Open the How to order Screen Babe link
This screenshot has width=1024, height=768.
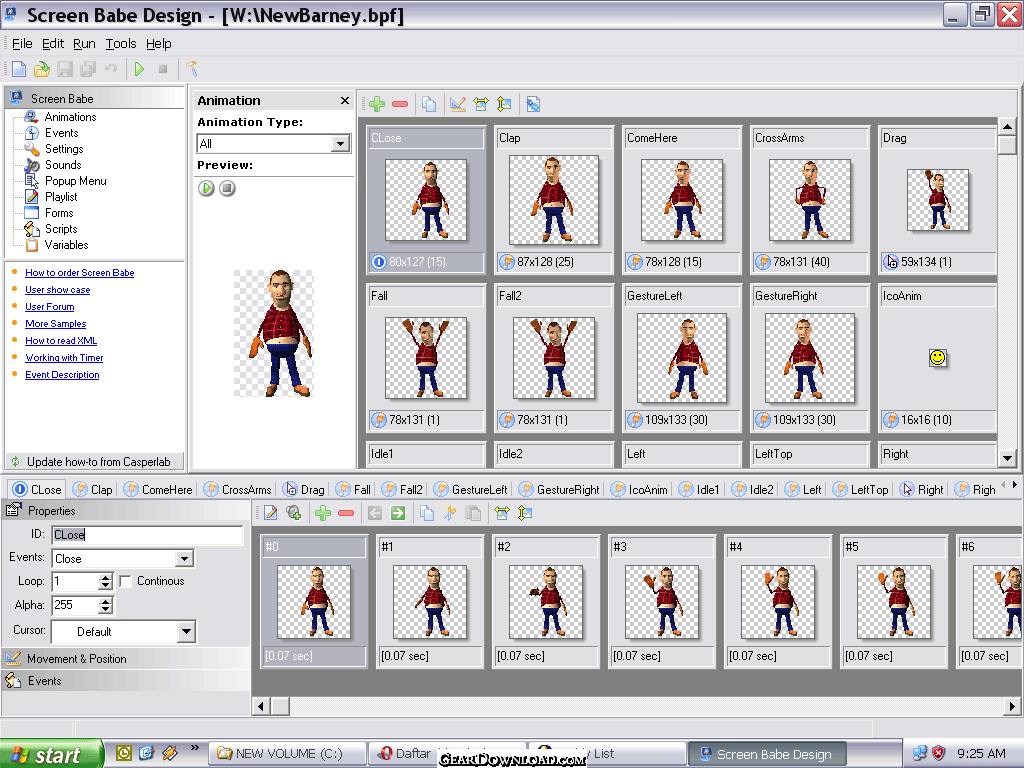click(x=79, y=273)
